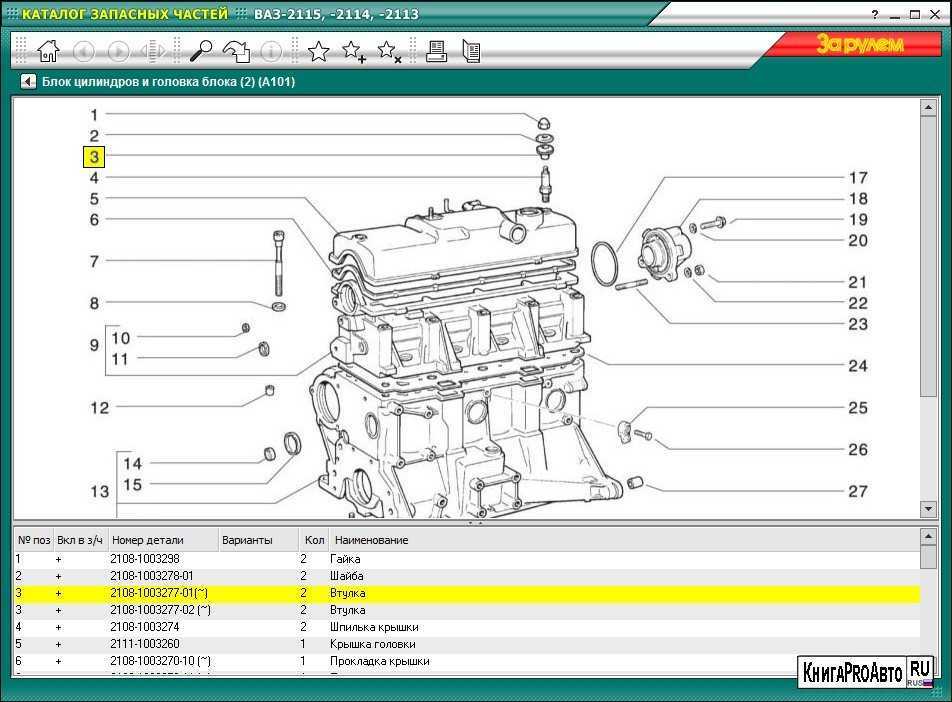Click callout number 27 in diagram
952x702 pixels.
click(858, 491)
